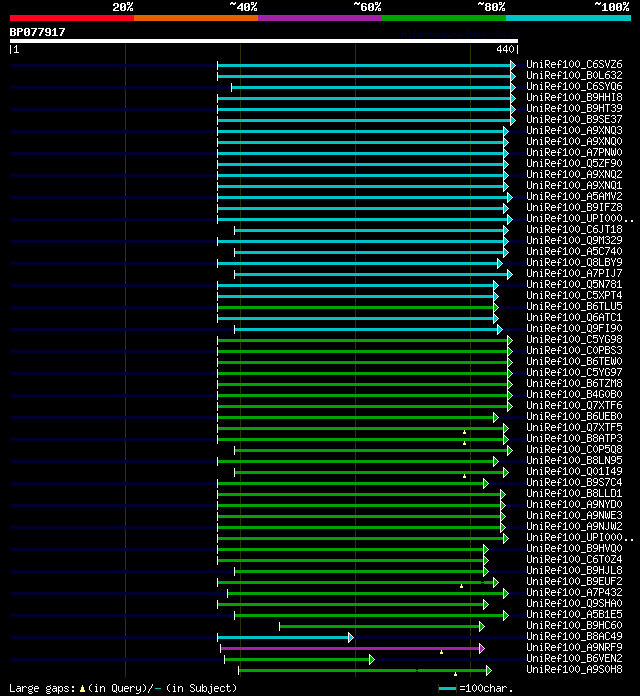Select the UniRef100_A9NYD0 label
This screenshot has height=696, width=640.
tap(574, 504)
